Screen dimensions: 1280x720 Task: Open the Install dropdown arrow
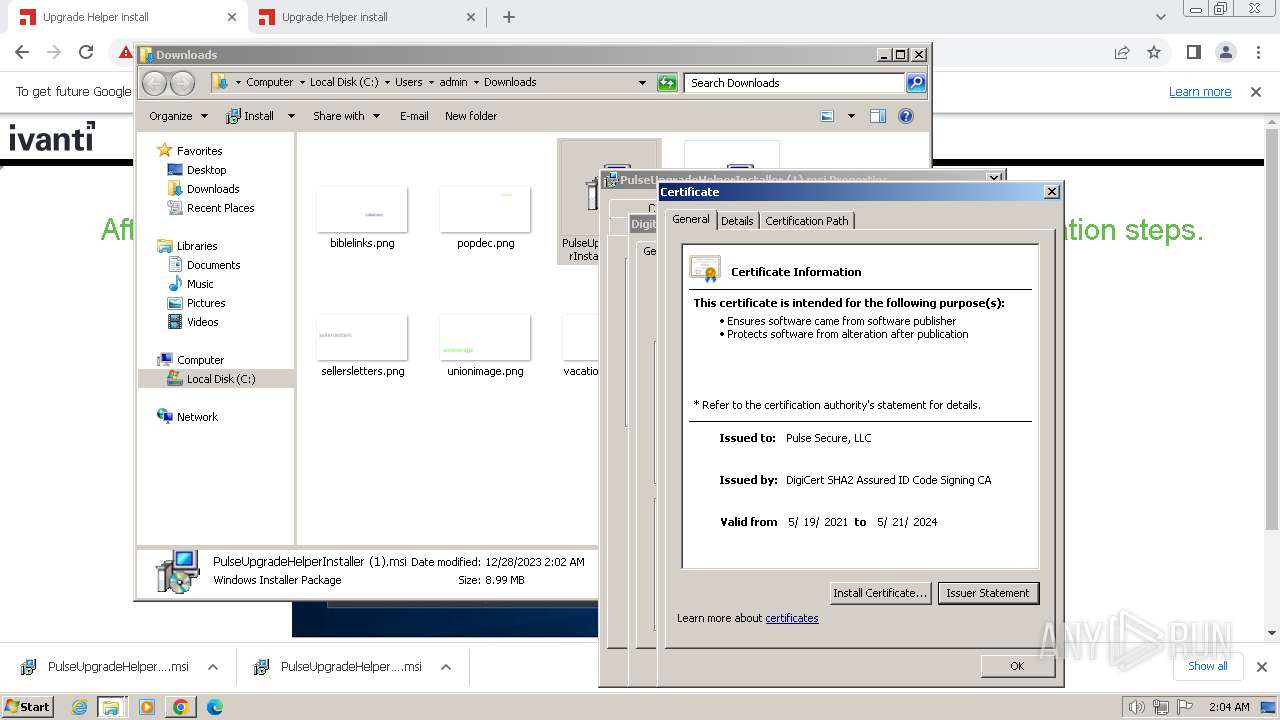291,116
